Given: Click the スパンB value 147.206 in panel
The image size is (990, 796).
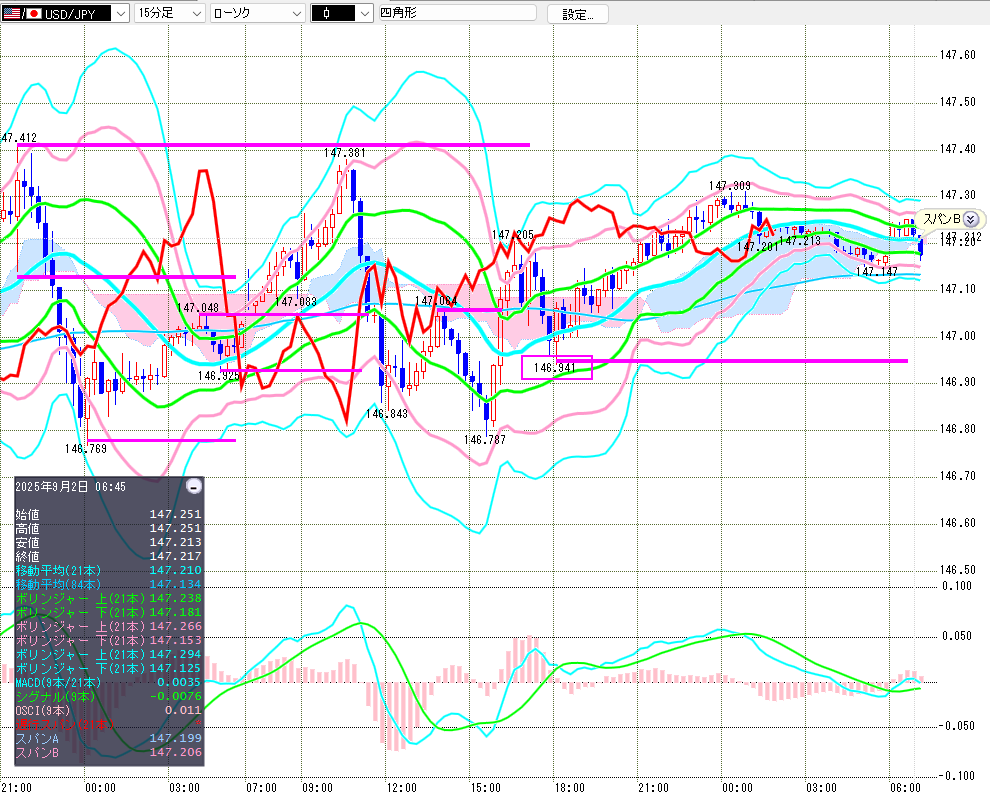Looking at the screenshot, I should 175,752.
